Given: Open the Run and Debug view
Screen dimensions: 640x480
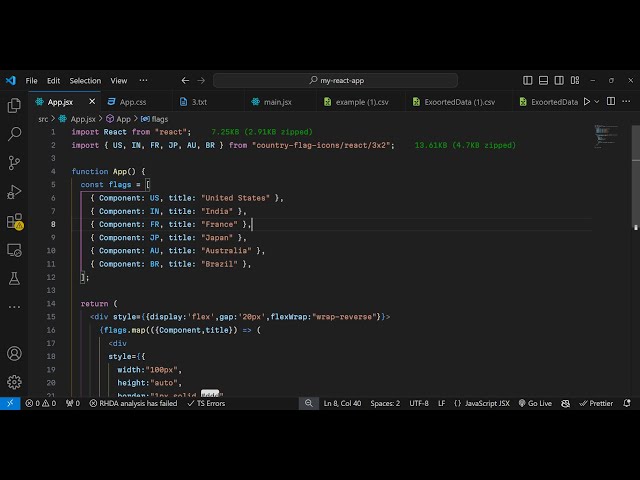Looking at the screenshot, I should coord(14,192).
